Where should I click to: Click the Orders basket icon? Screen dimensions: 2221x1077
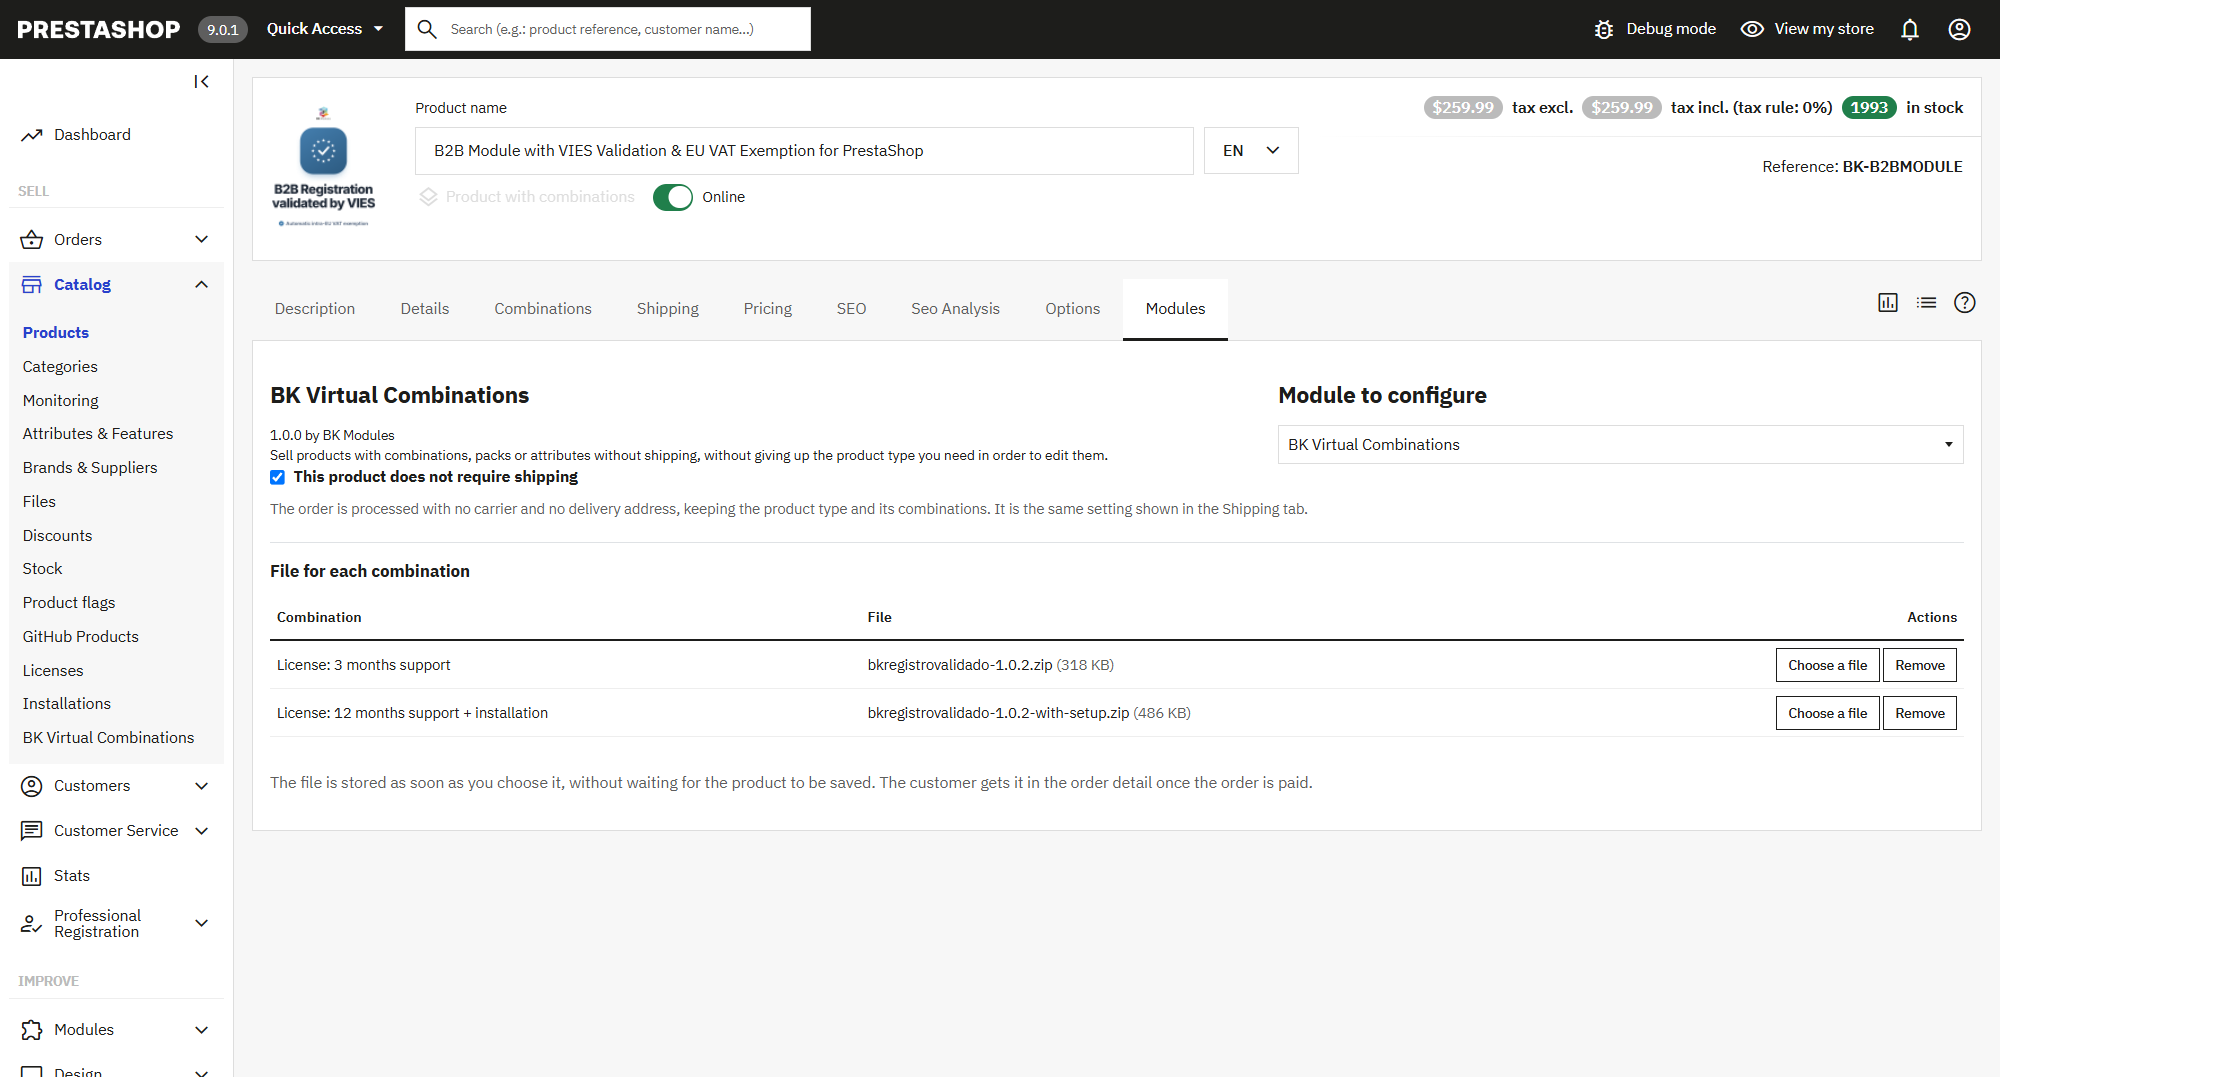[x=32, y=240]
